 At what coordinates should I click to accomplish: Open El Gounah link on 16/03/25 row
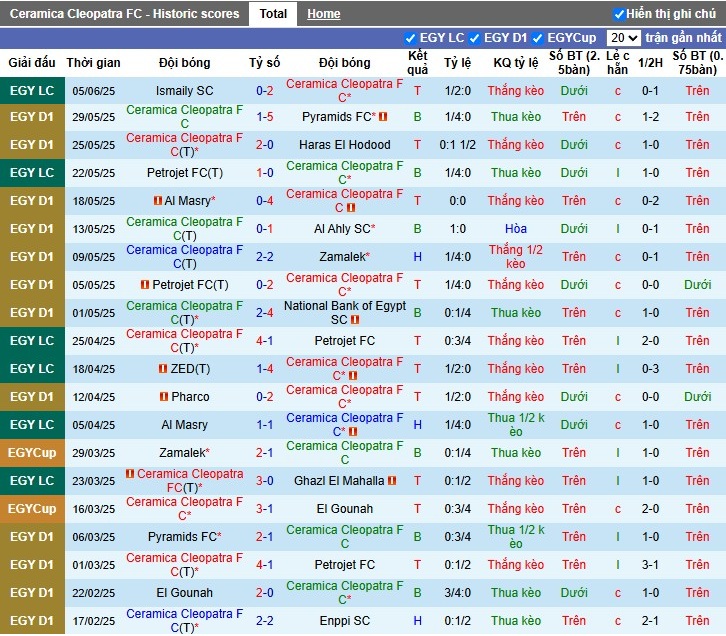344,509
